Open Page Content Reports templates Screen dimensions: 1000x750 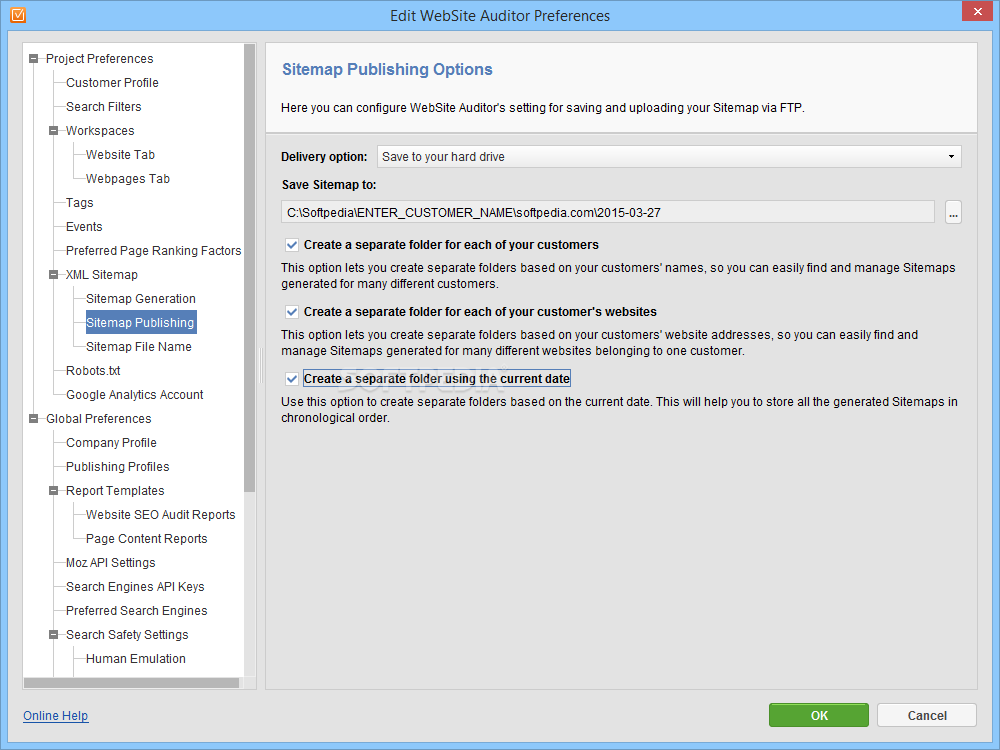click(146, 539)
